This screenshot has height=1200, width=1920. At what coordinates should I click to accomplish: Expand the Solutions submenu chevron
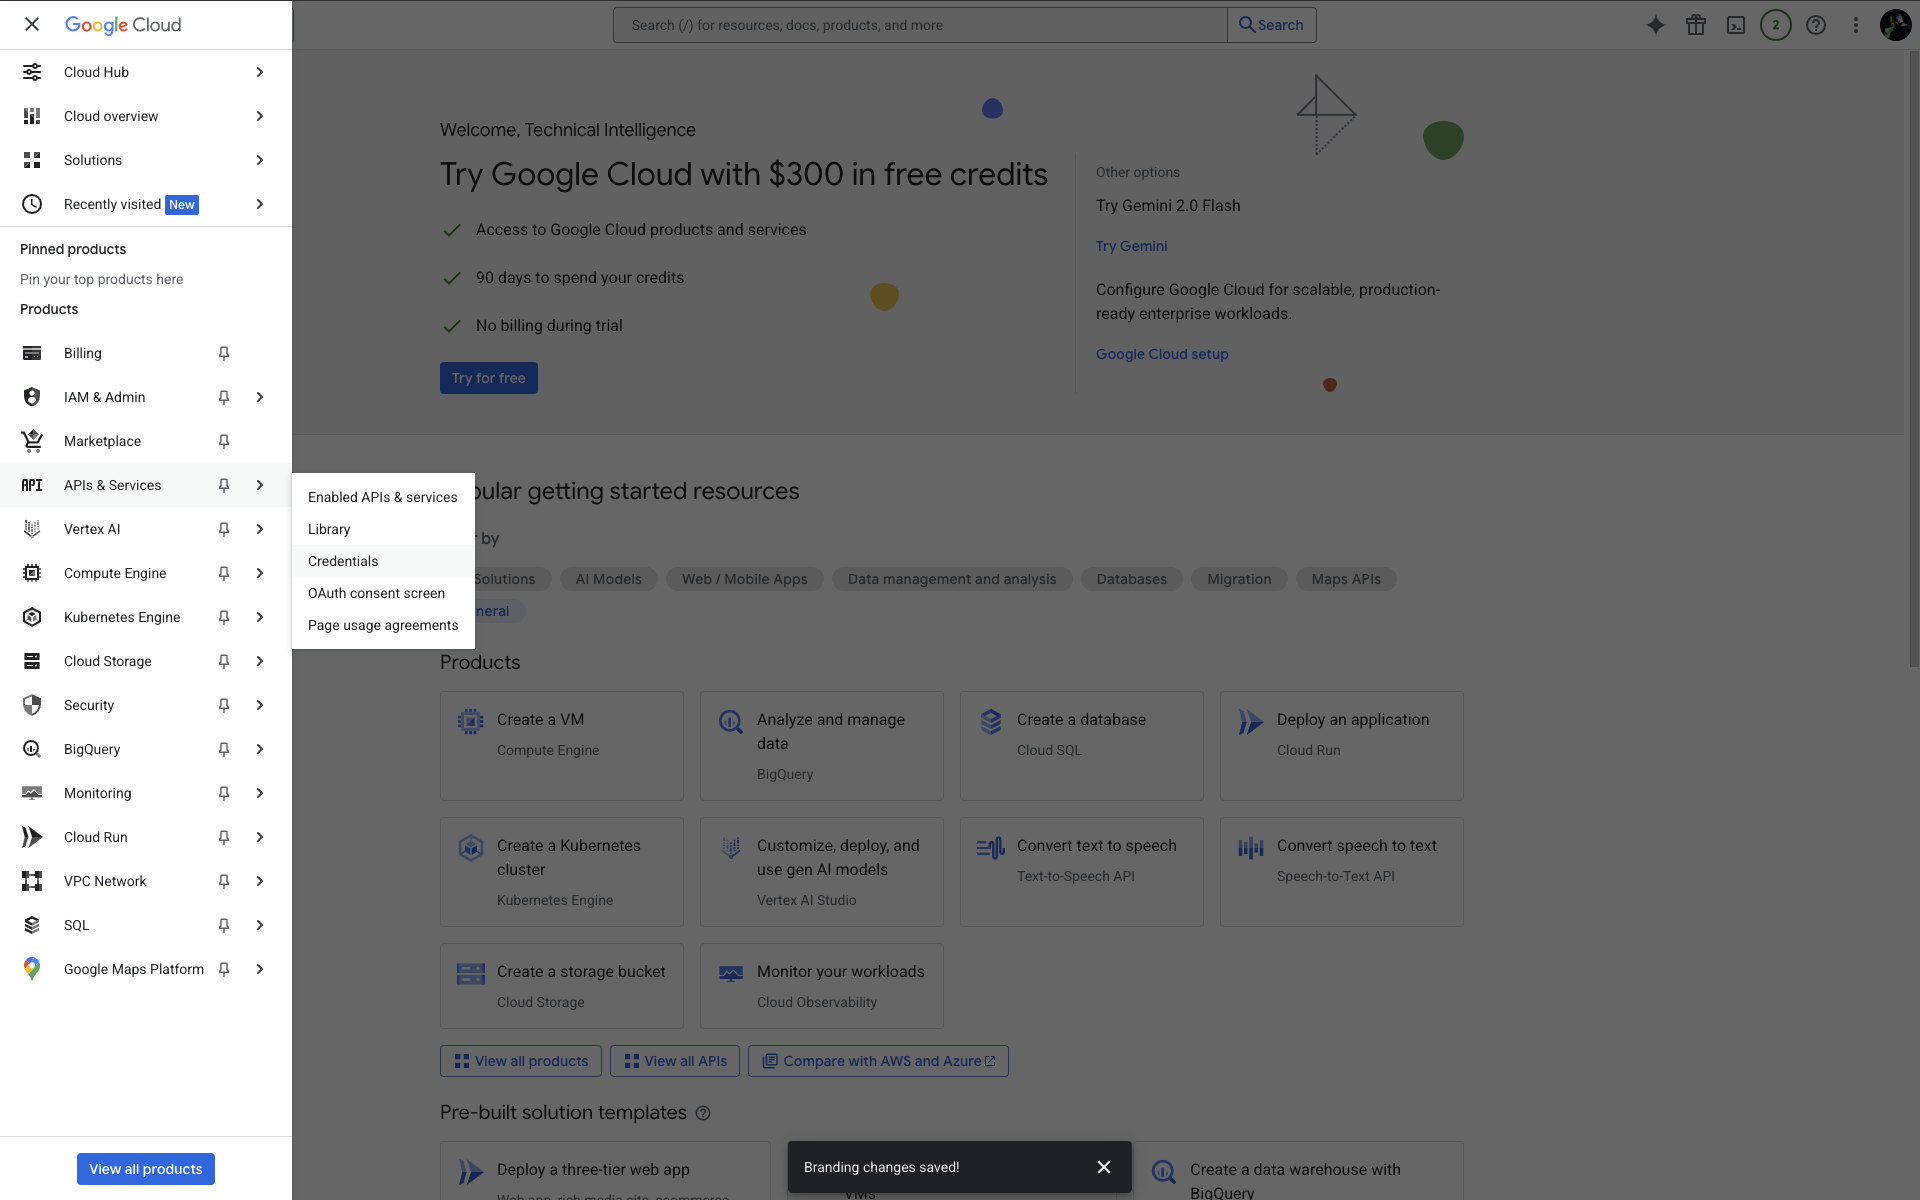(x=260, y=160)
